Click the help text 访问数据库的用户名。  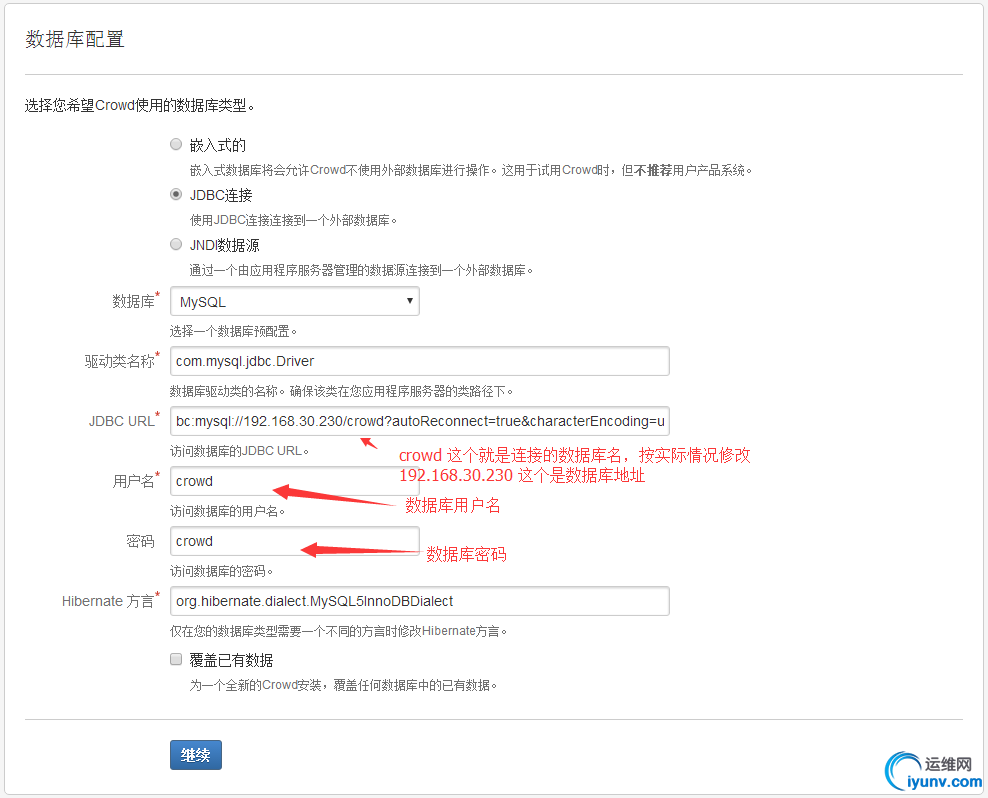pyautogui.click(x=227, y=511)
